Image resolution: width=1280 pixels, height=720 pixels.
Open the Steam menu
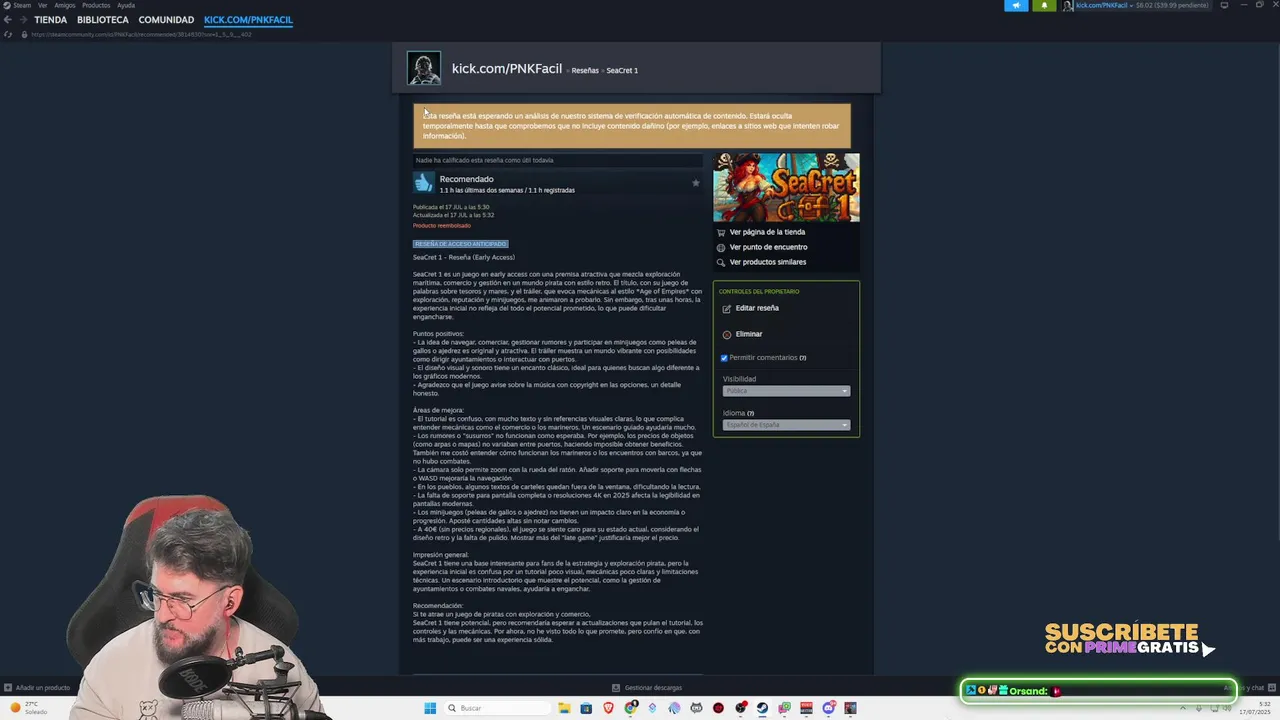click(x=21, y=5)
